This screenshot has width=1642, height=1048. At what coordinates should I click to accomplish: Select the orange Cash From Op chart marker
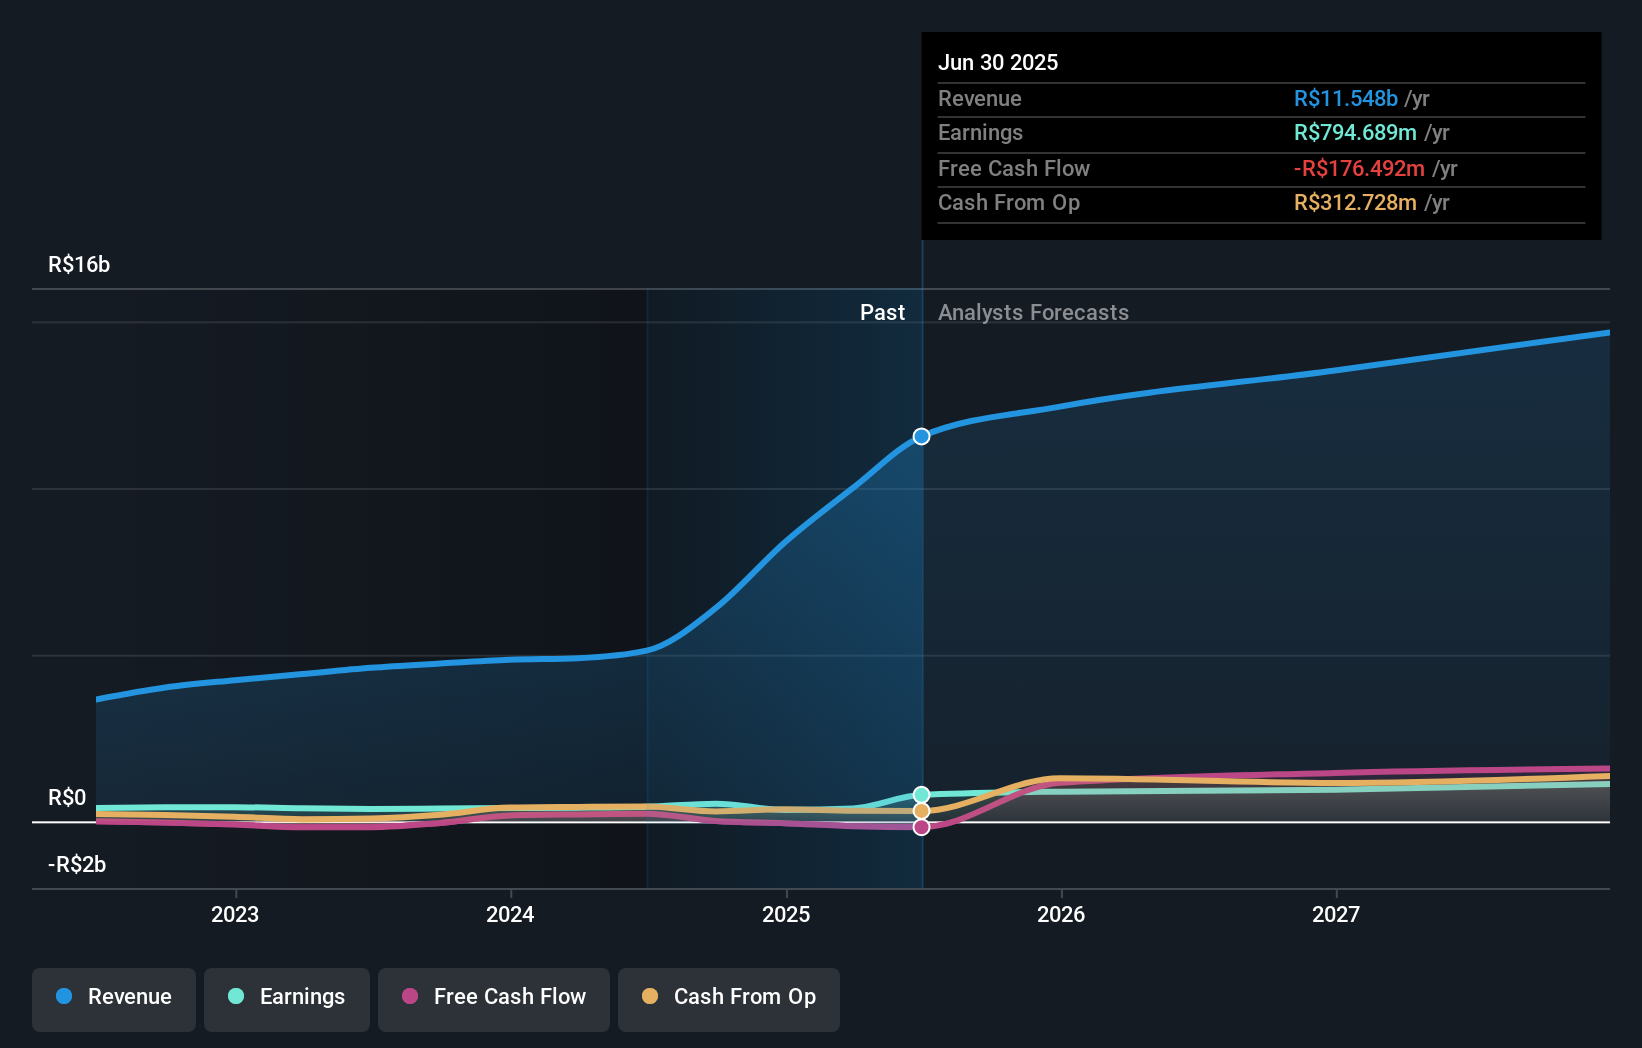tap(921, 809)
